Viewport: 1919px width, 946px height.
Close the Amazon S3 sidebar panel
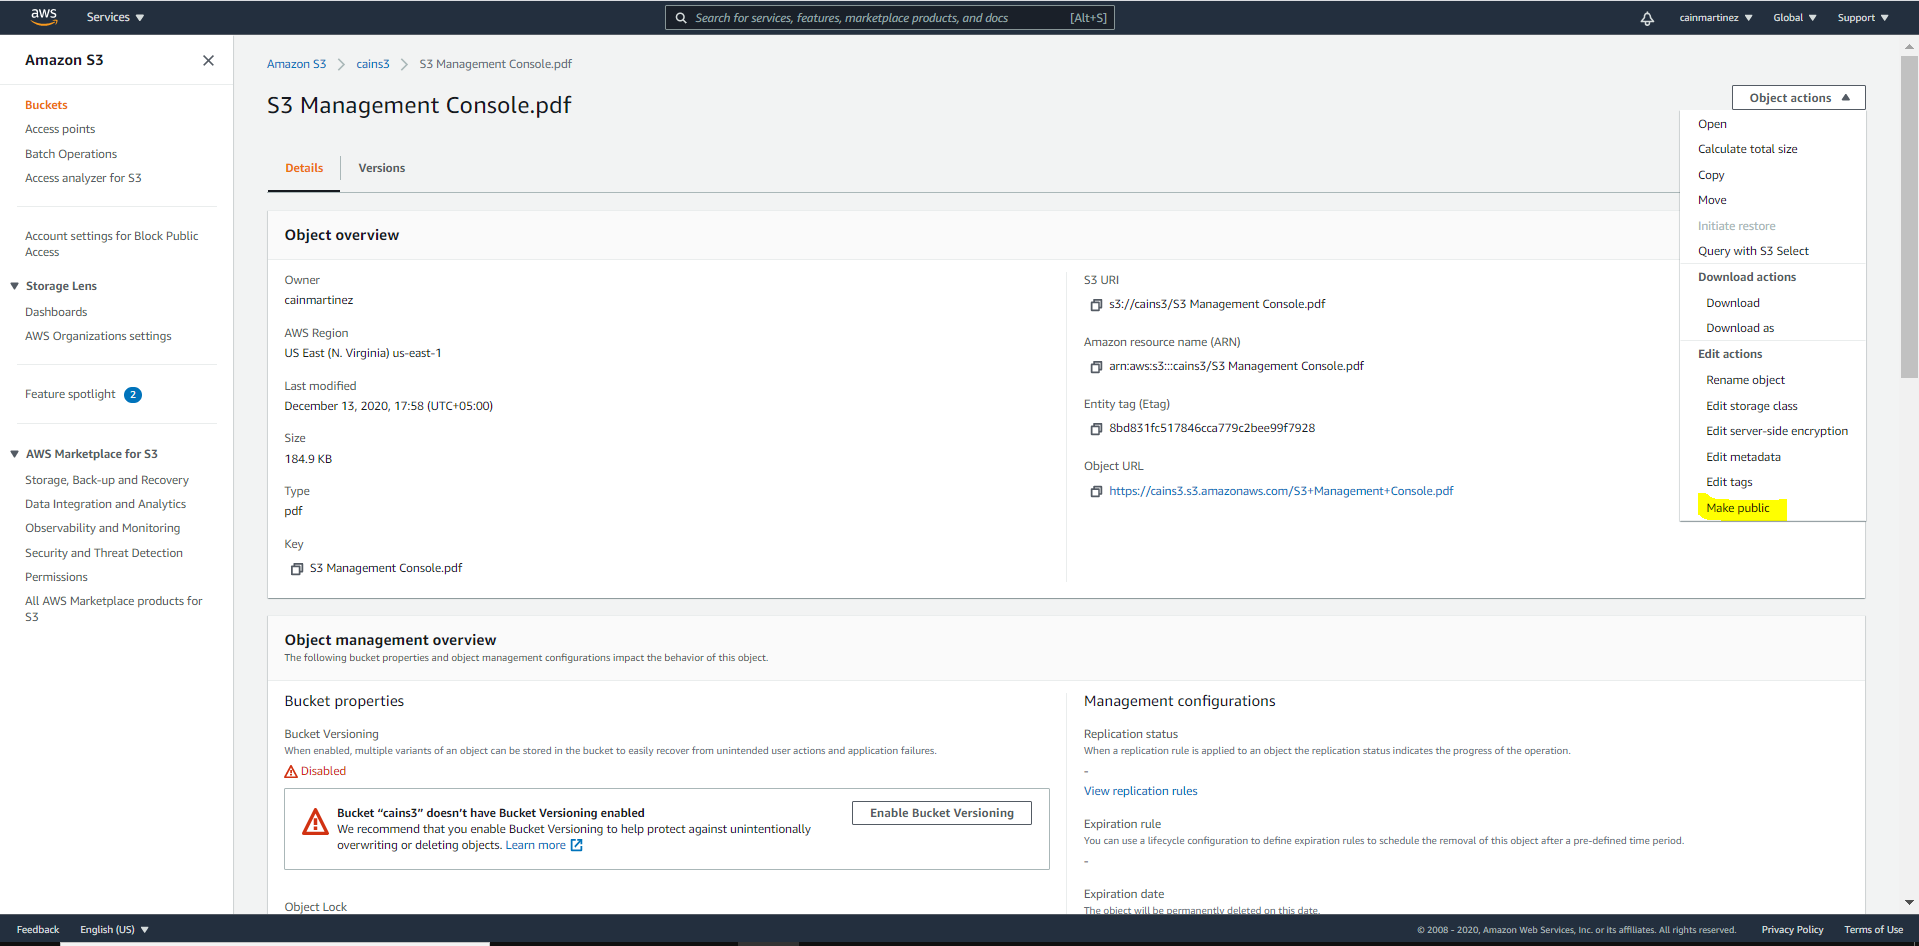click(x=208, y=60)
